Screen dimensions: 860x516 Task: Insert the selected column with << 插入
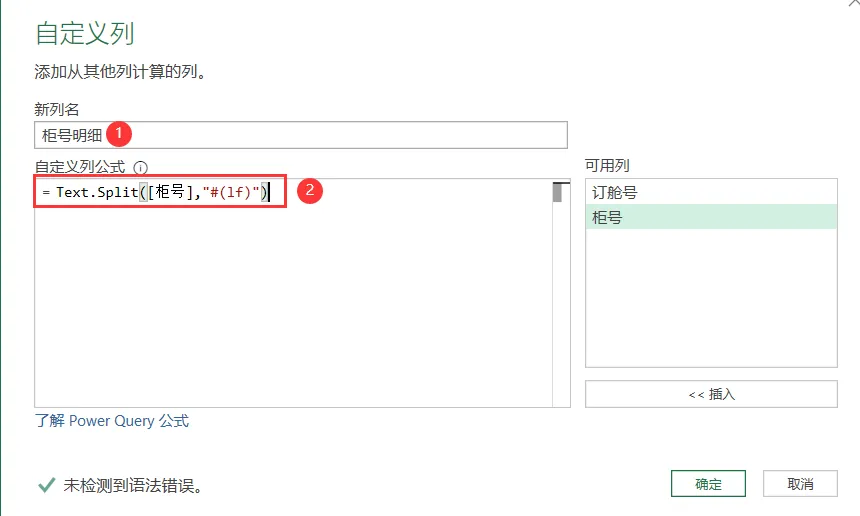pos(711,394)
